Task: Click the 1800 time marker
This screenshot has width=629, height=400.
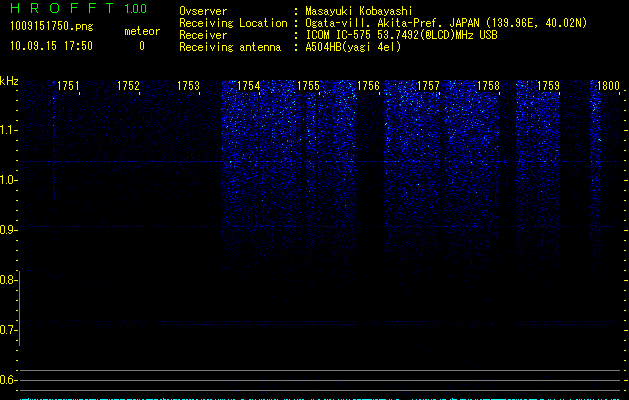Action: [x=608, y=86]
